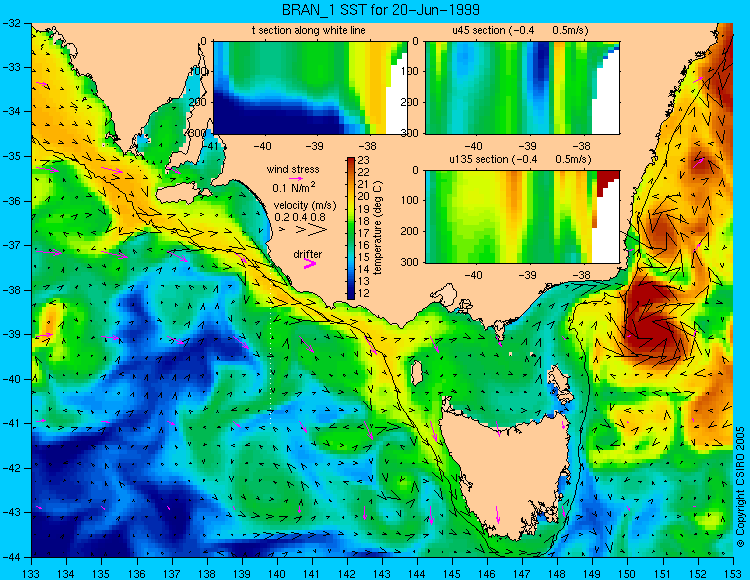Viewport: 750px width, 580px height.
Task: Click the 'temperature (deg C)' colorbar label
Action: [377, 227]
